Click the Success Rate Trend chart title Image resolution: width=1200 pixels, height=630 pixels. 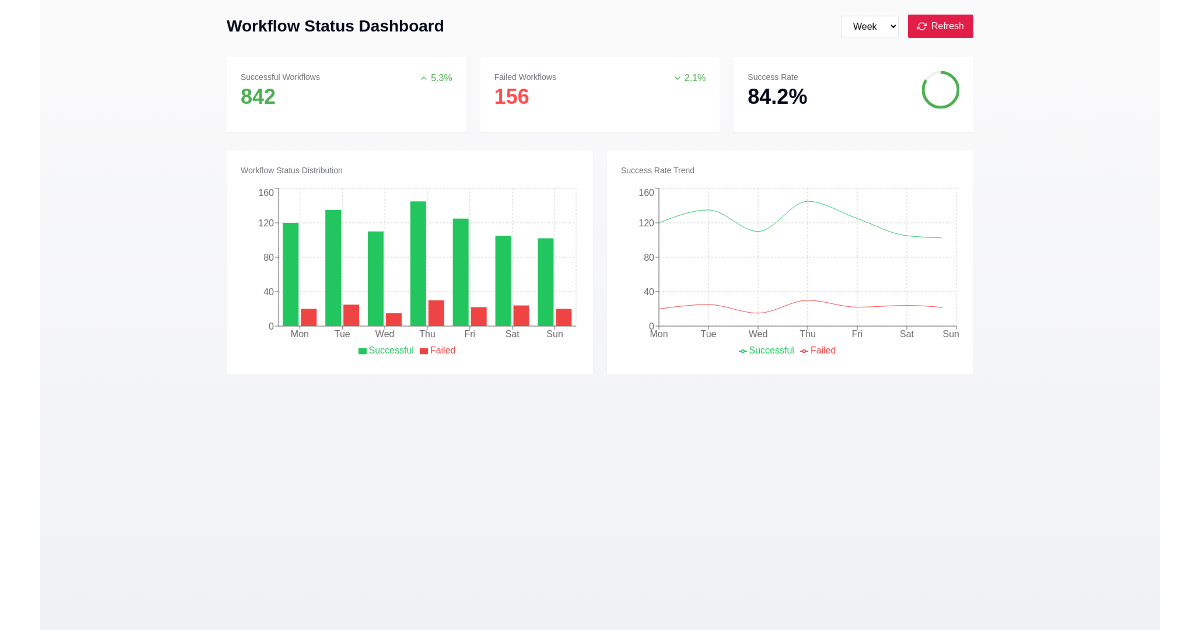(657, 170)
